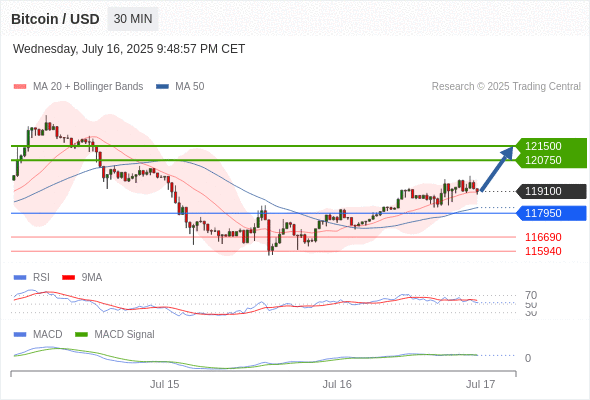
Task: Click the Jul 16 date axis marker
Action: [x=337, y=384]
